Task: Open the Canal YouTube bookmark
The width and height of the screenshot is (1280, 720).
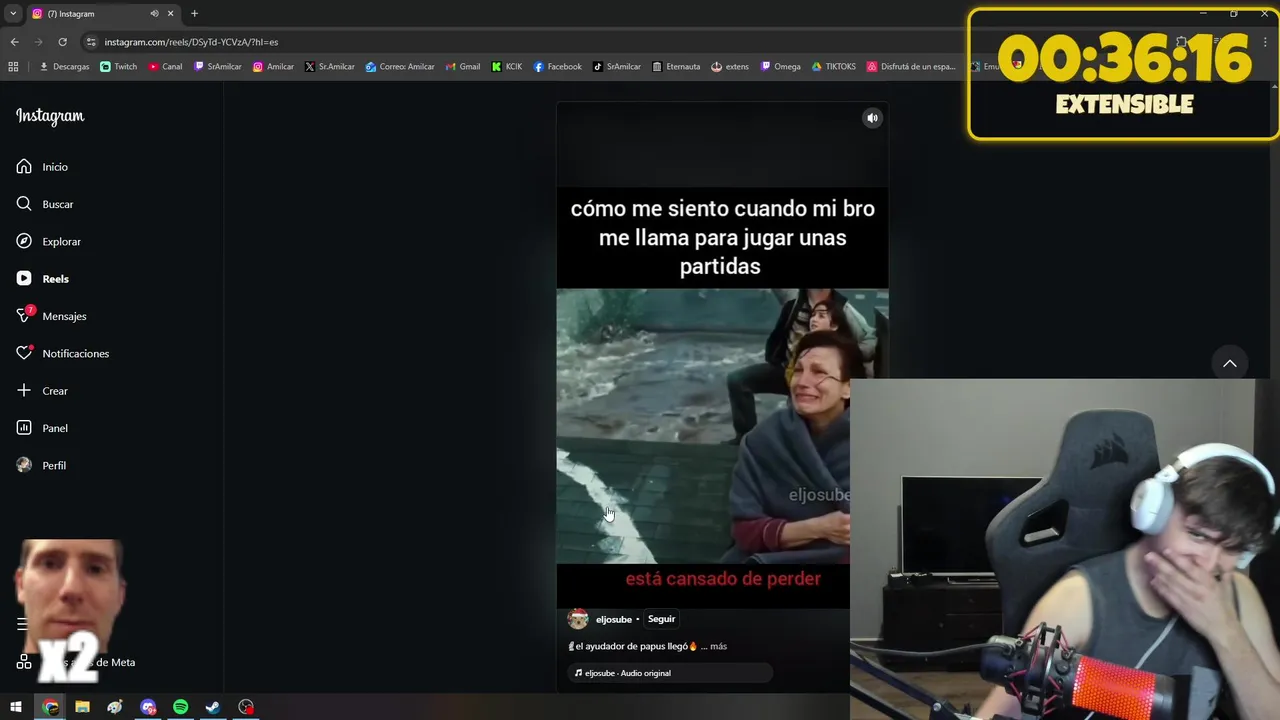Action: tap(165, 67)
